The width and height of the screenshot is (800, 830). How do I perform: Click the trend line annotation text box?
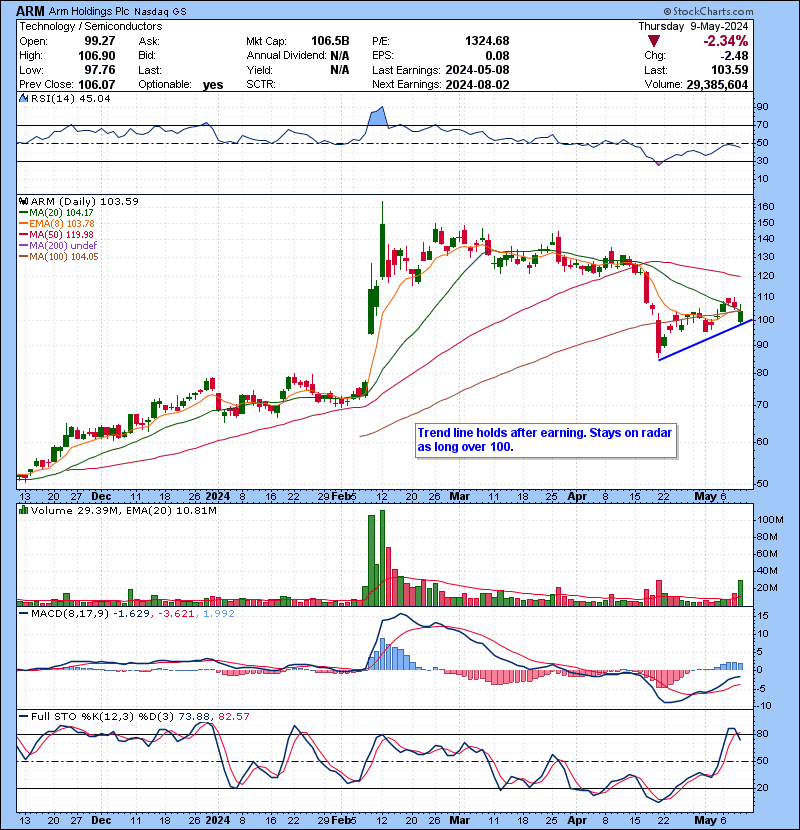tap(546, 440)
